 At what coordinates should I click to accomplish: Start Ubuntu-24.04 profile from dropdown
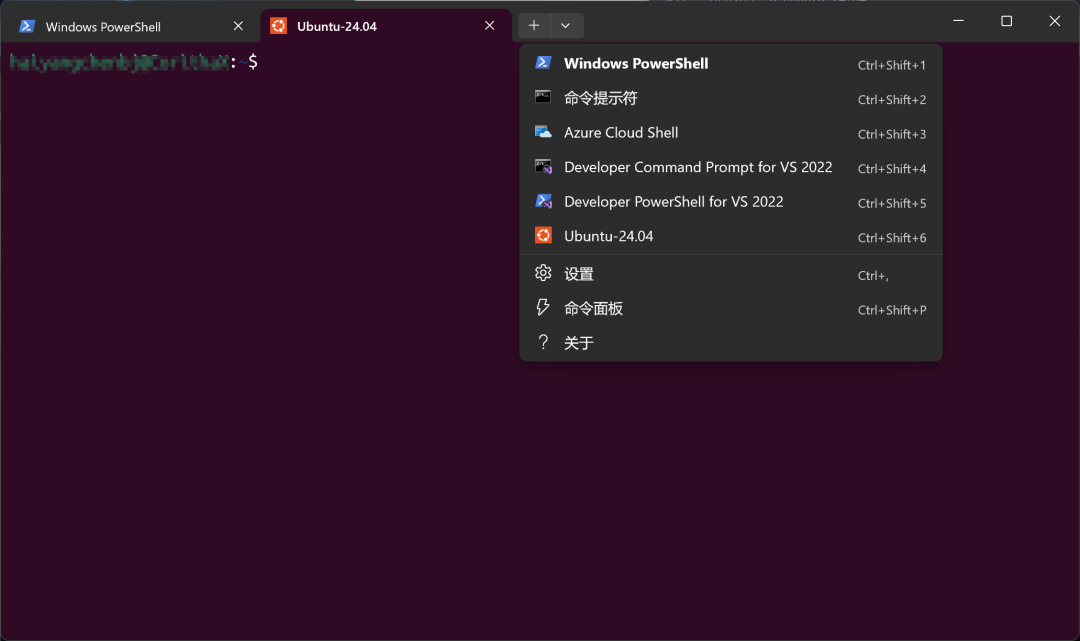[x=731, y=236]
